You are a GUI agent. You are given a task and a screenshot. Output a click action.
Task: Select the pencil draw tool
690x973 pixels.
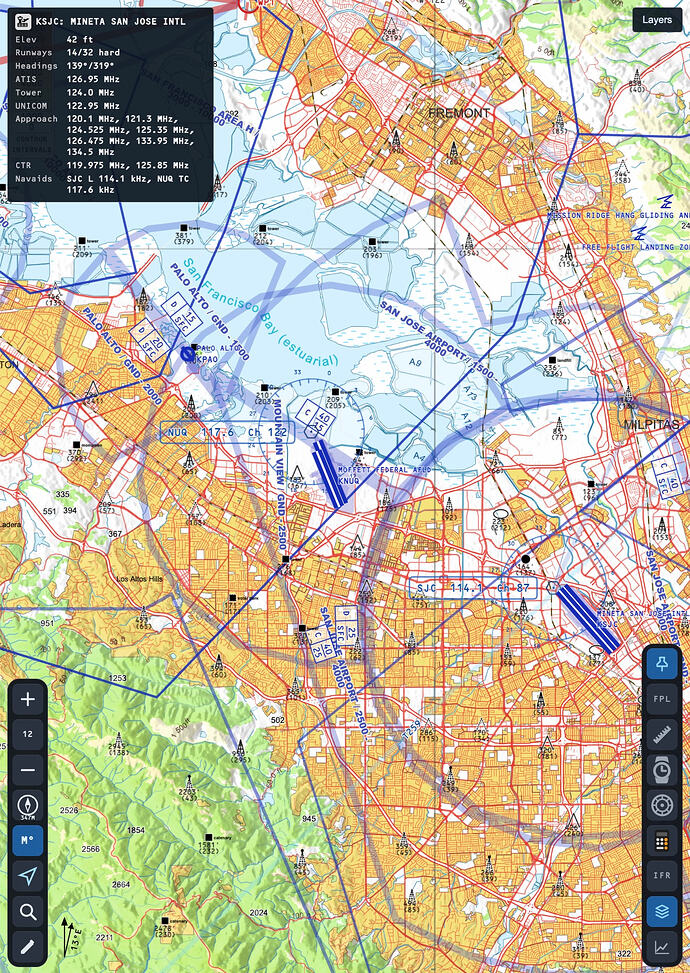point(27,947)
